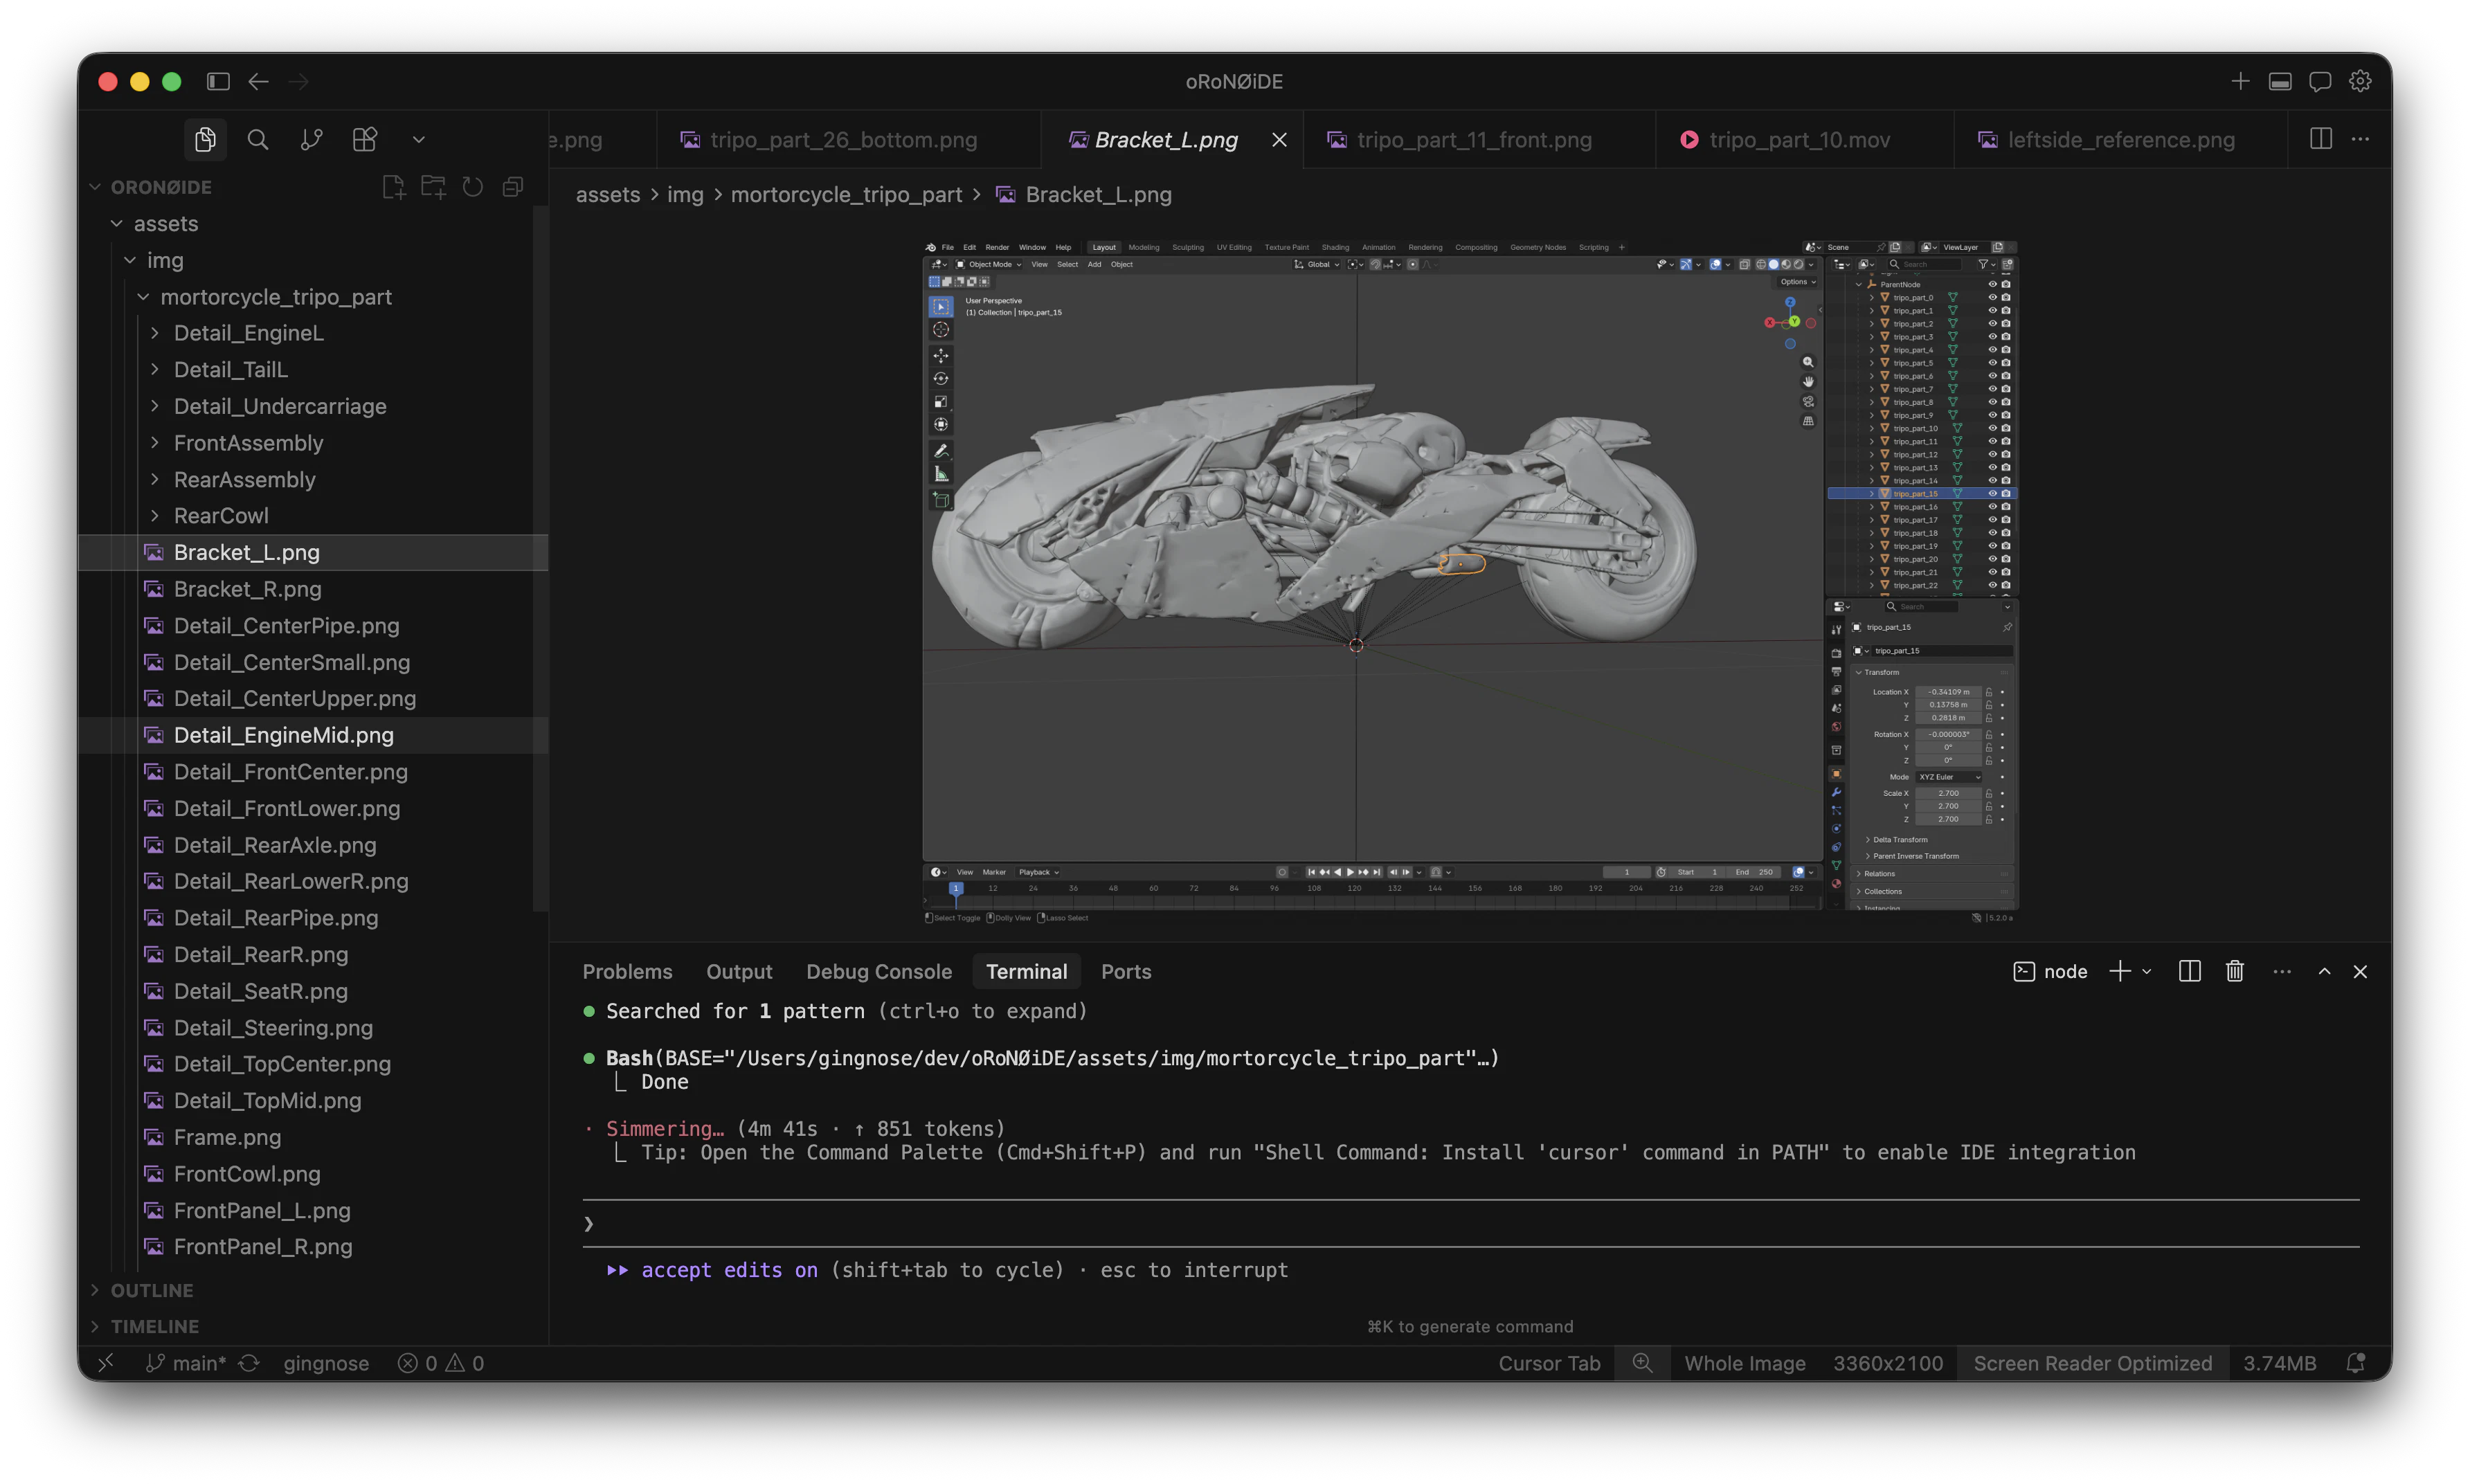Create a new terminal with plus icon
The height and width of the screenshot is (1484, 2470).
click(2120, 972)
